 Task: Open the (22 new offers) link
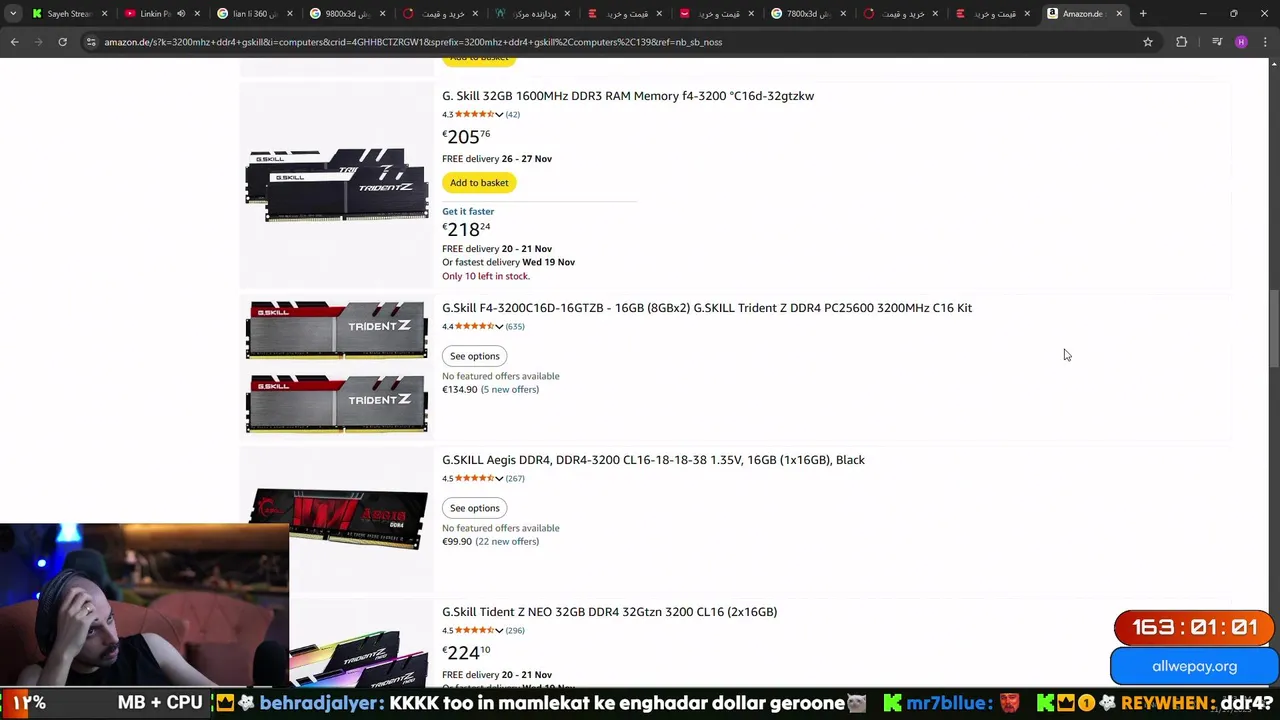(507, 541)
